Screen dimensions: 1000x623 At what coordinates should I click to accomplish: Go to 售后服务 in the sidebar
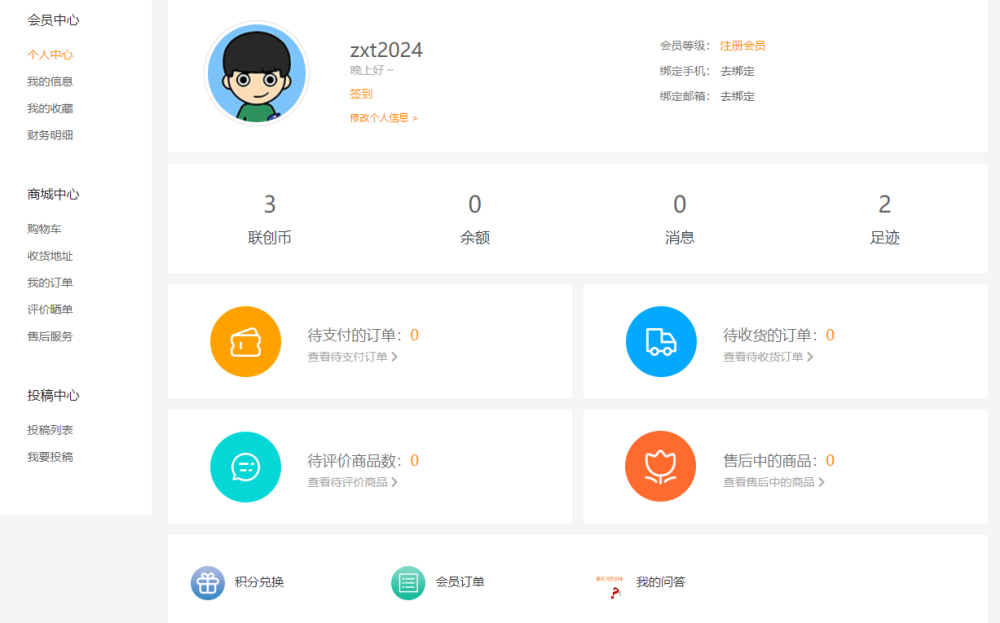[50, 336]
